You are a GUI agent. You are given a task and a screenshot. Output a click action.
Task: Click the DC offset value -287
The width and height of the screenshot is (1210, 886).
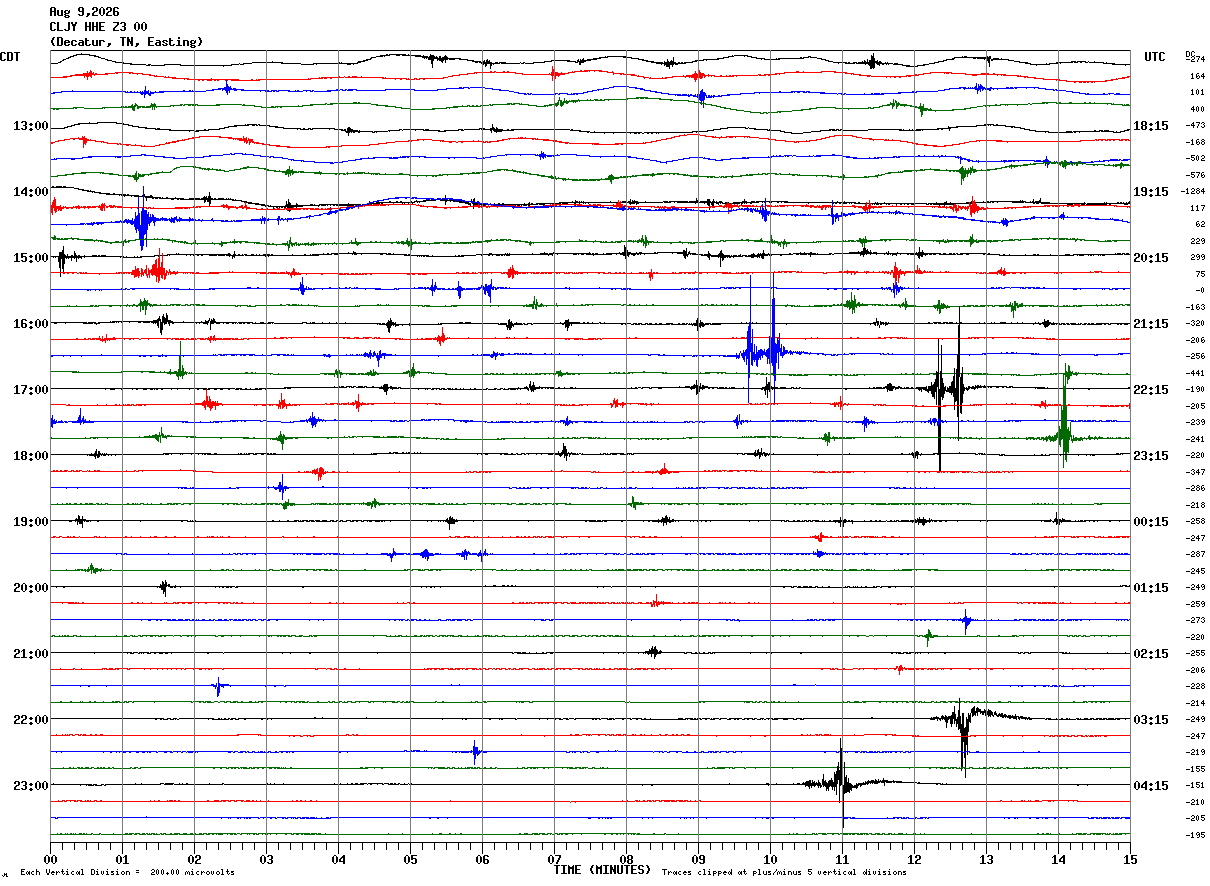[1196, 555]
